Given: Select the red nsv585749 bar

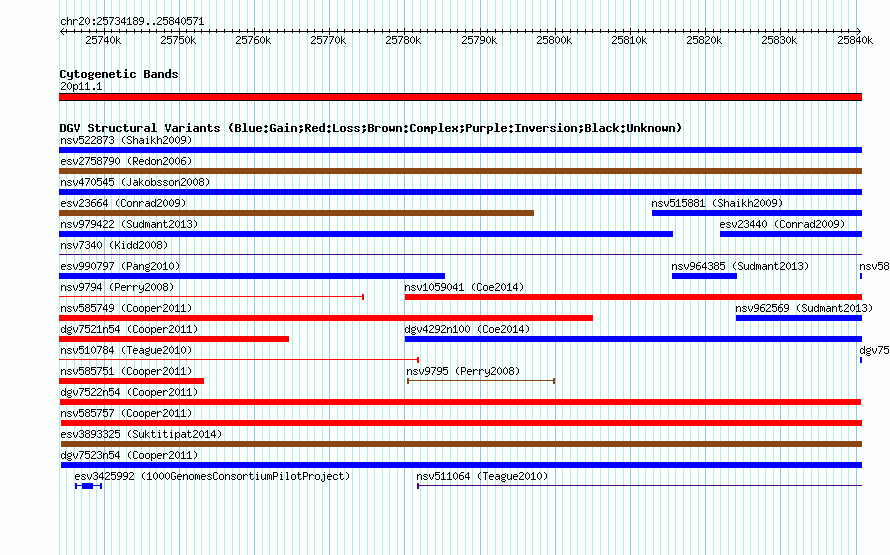Looking at the screenshot, I should (326, 318).
